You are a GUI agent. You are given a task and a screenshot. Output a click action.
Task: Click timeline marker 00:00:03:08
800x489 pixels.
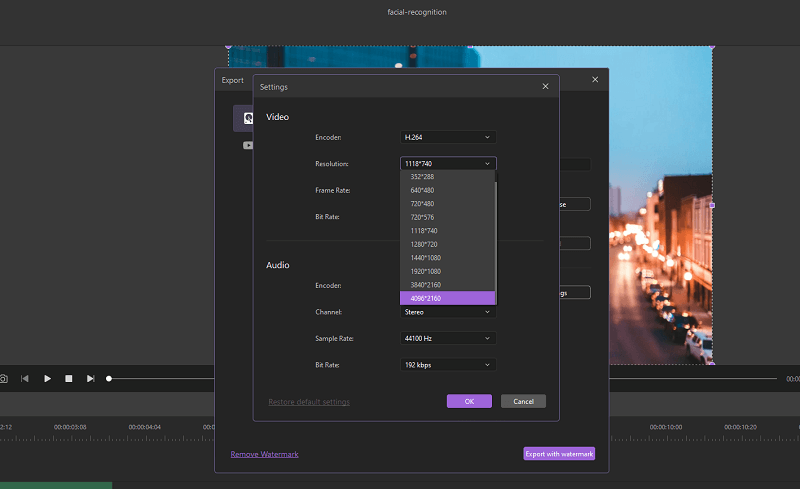pos(70,427)
